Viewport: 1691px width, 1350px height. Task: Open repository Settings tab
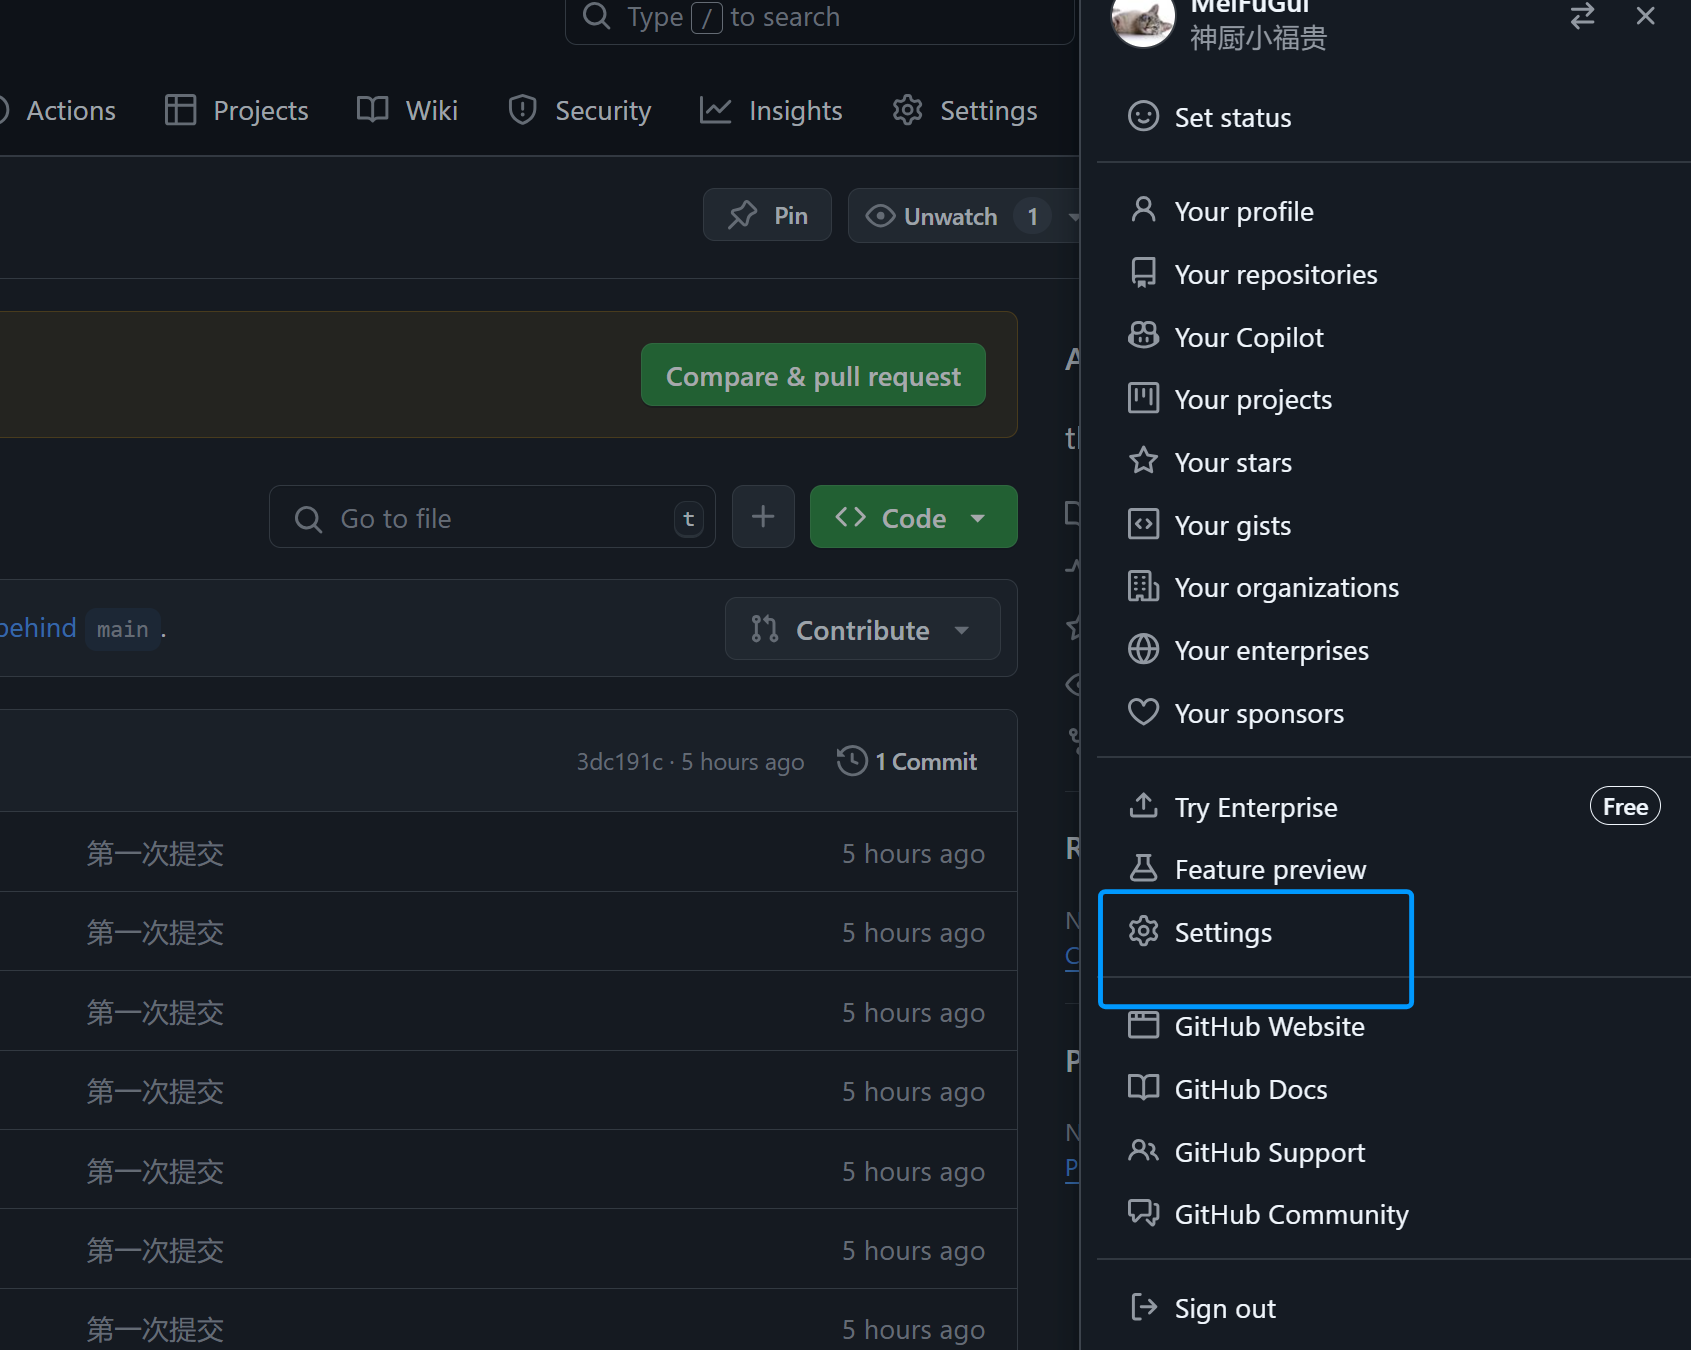tap(965, 110)
